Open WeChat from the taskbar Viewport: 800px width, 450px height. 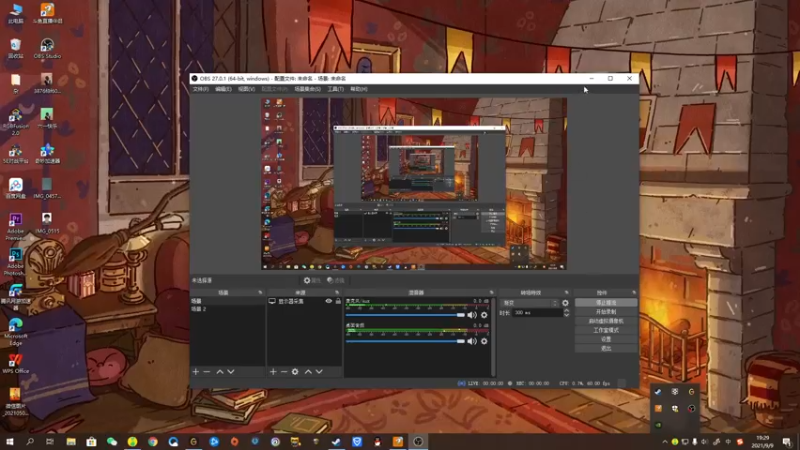pyautogui.click(x=112, y=441)
